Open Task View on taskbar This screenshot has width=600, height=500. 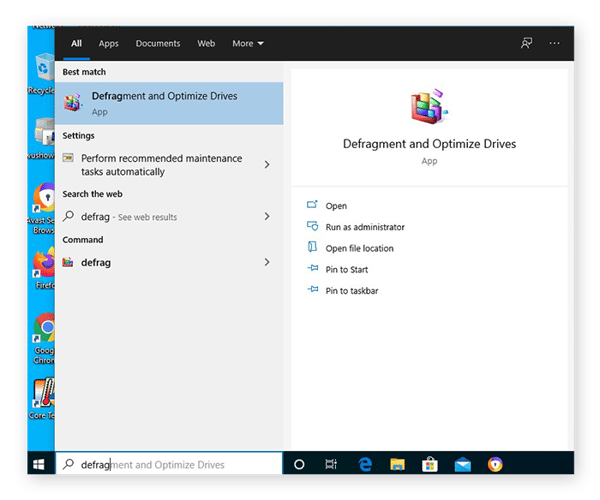click(331, 464)
